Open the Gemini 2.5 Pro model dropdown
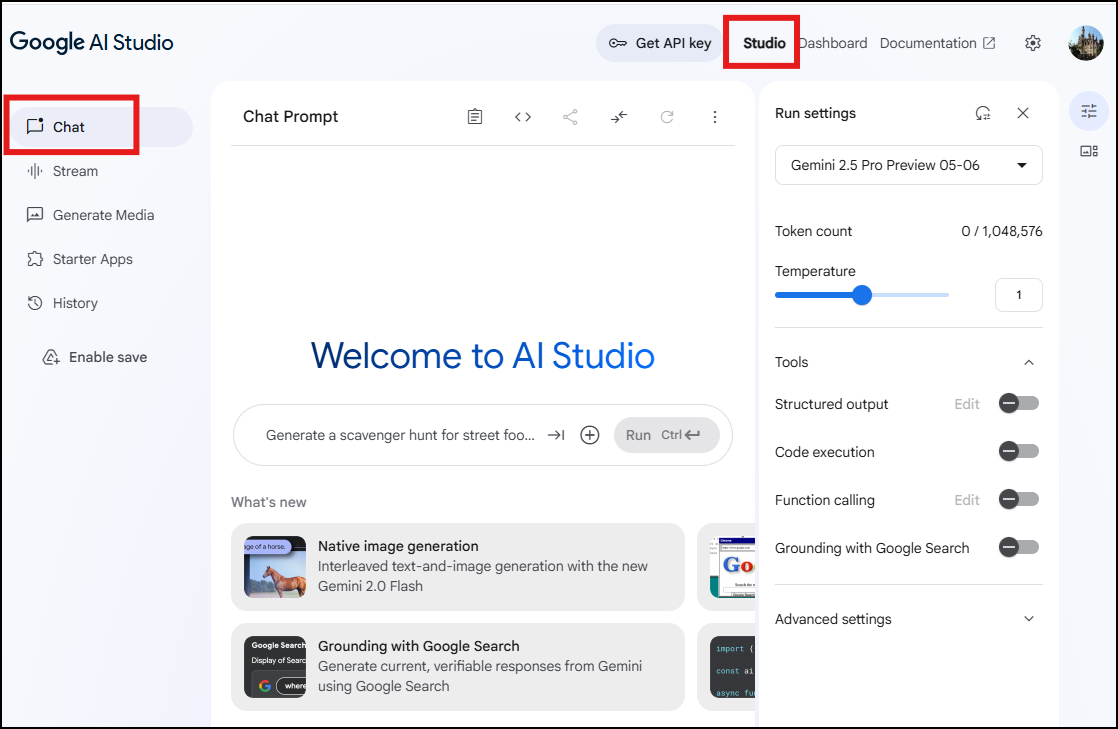Image resolution: width=1118 pixels, height=729 pixels. [908, 165]
